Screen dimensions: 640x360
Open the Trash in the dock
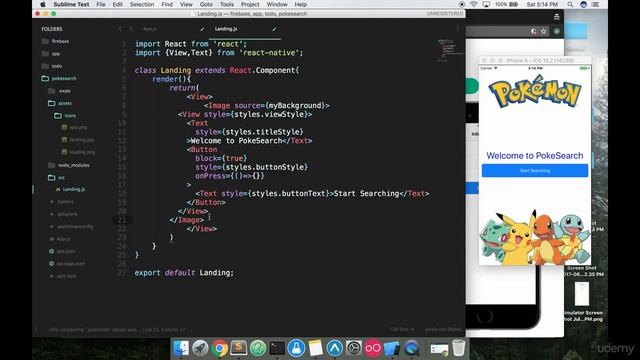point(459,348)
